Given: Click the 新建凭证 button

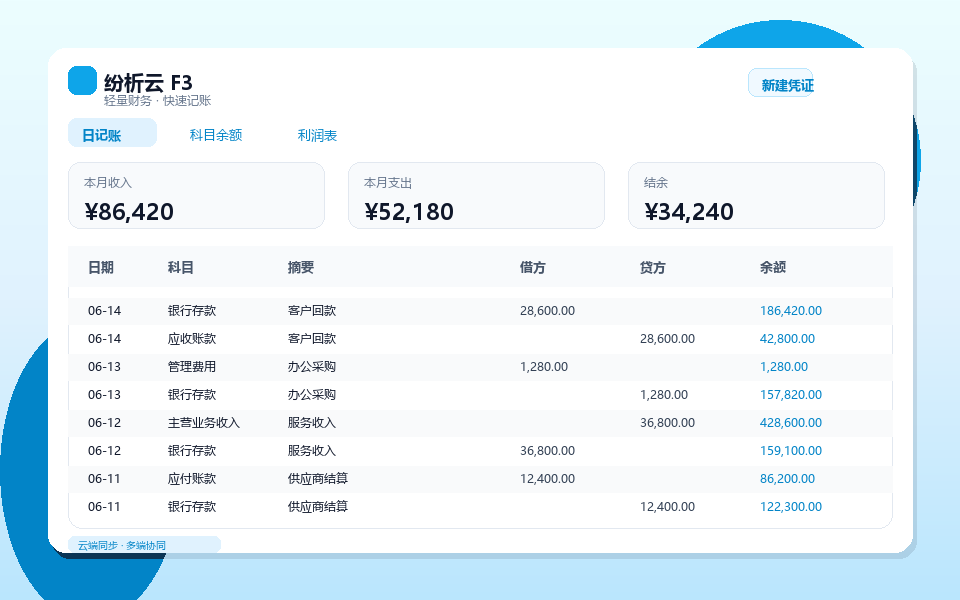Looking at the screenshot, I should coord(781,83).
